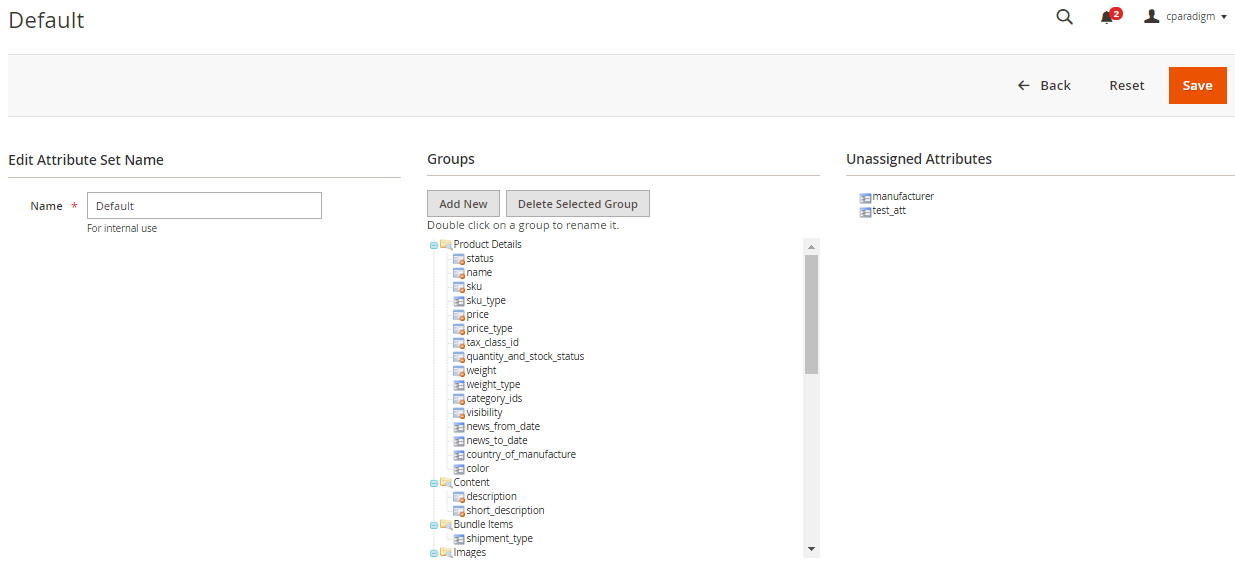Select the country_of_manufacture attribute
This screenshot has width=1235, height=566.
[520, 455]
